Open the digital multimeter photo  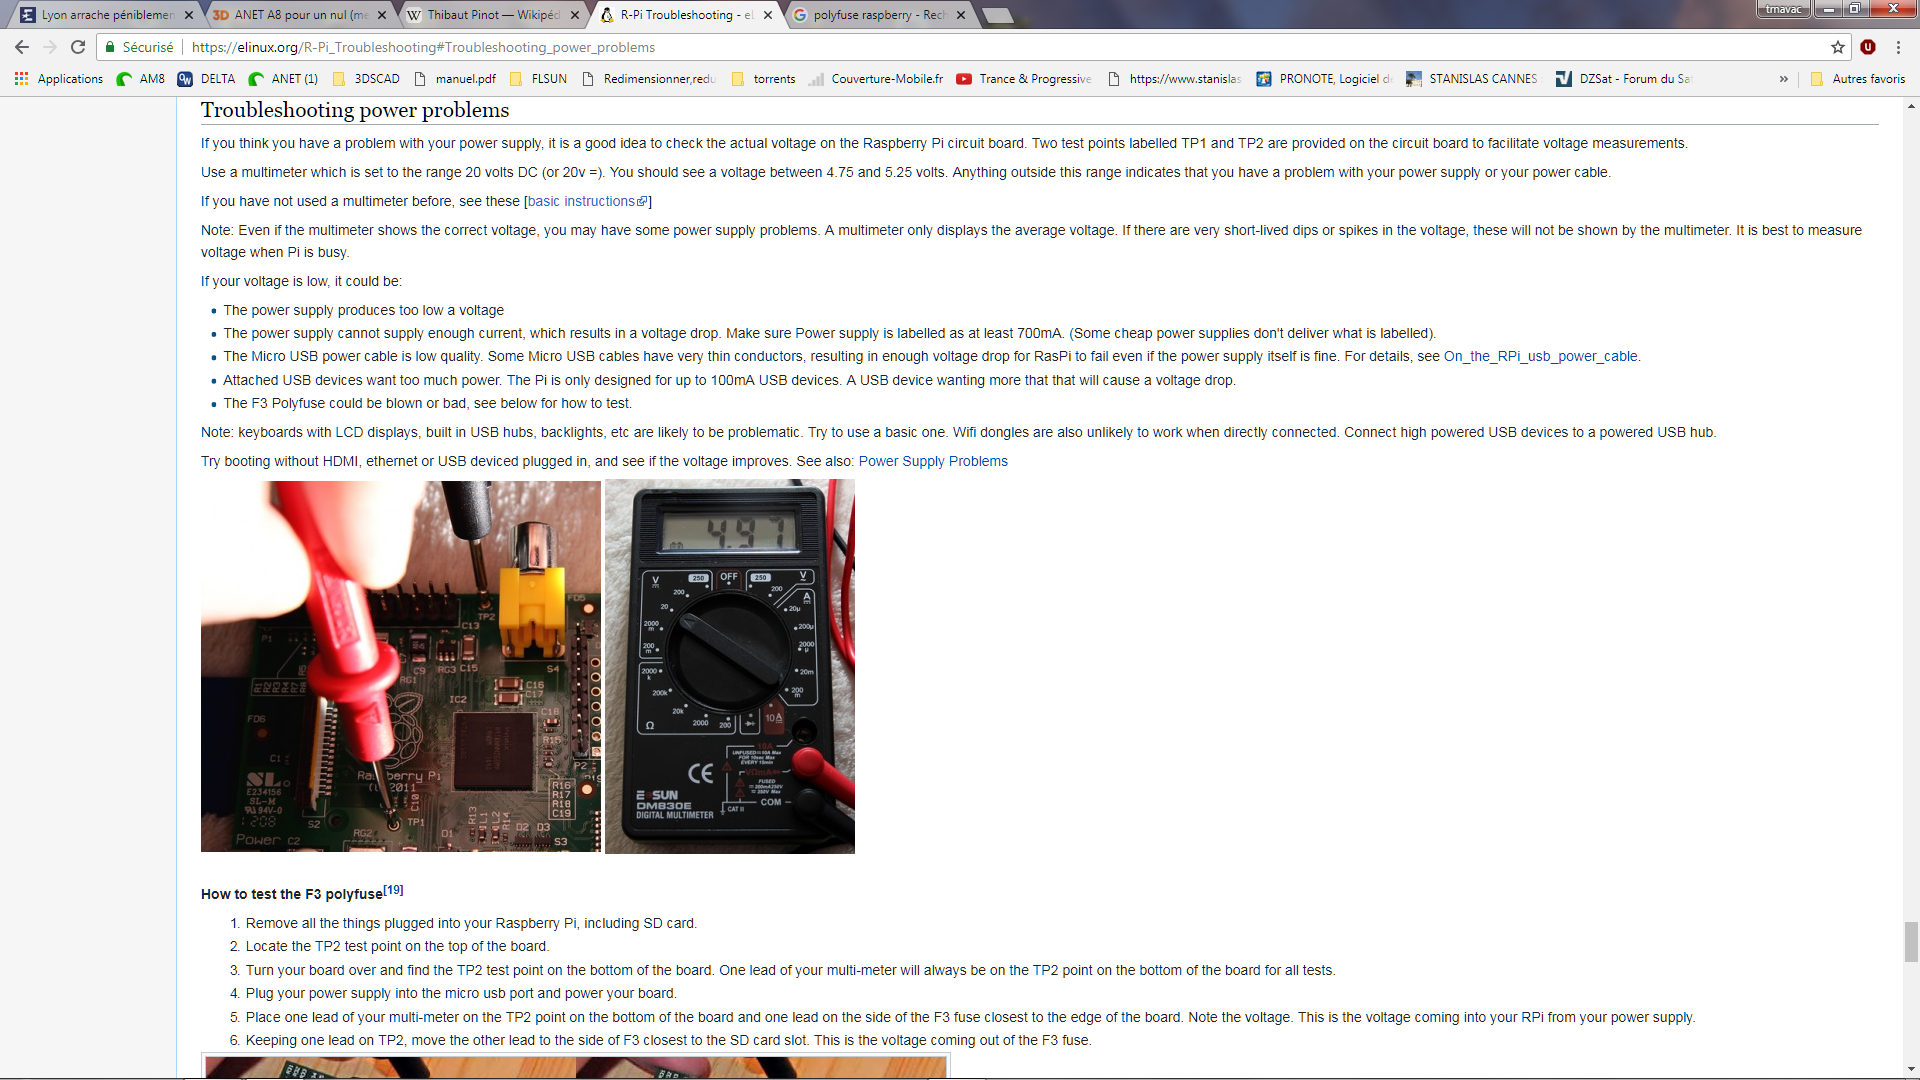(x=730, y=667)
